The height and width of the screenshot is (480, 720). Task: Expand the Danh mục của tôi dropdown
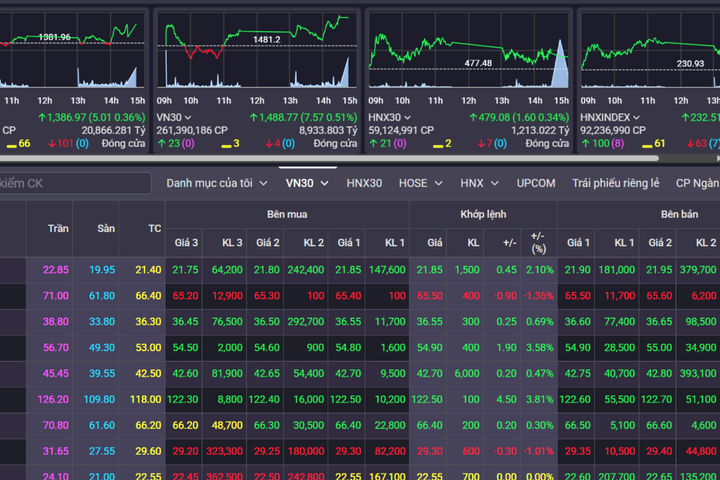click(x=217, y=183)
